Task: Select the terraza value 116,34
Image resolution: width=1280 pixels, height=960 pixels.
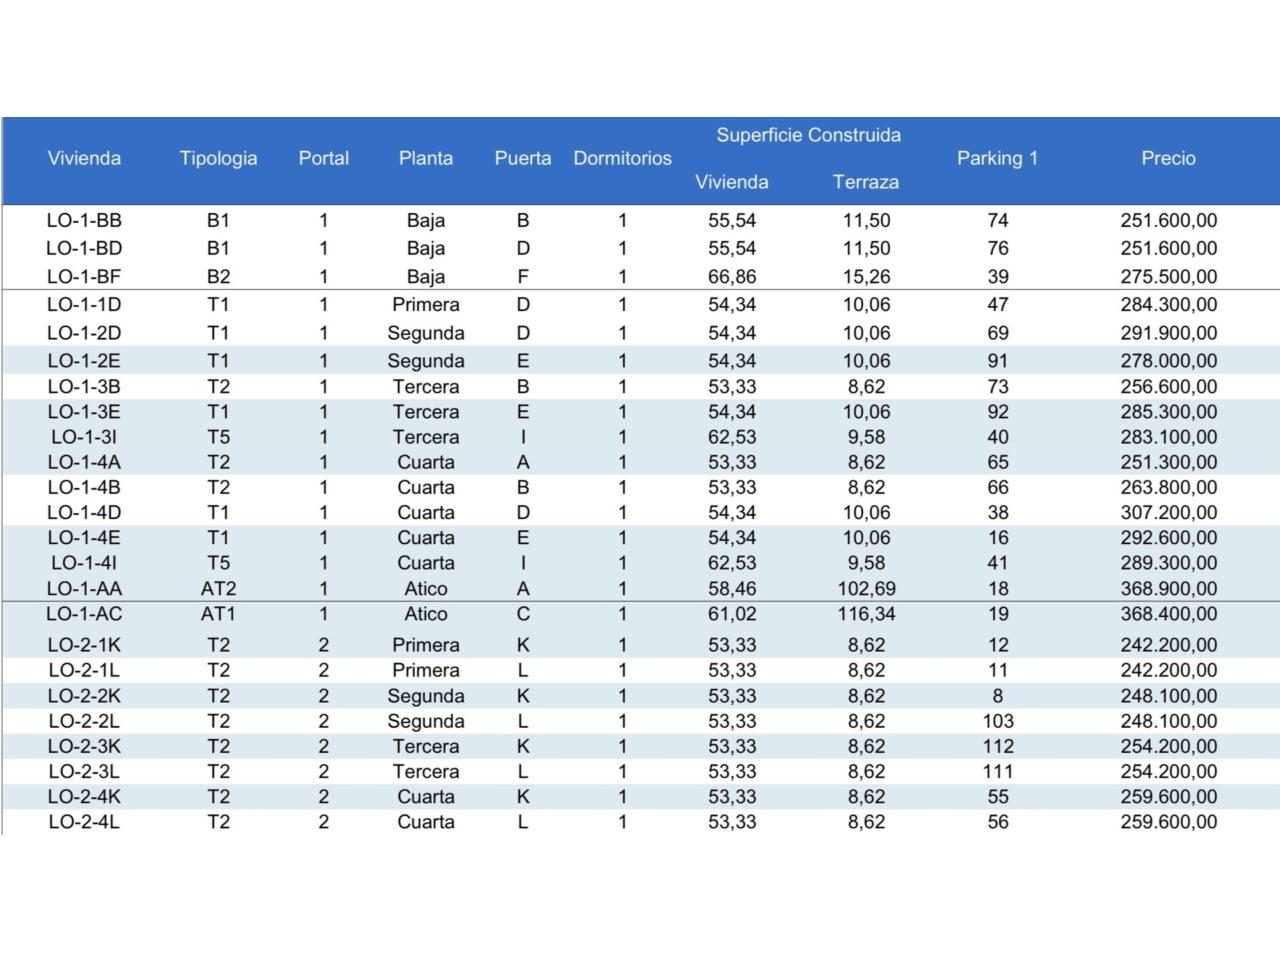Action: 866,614
